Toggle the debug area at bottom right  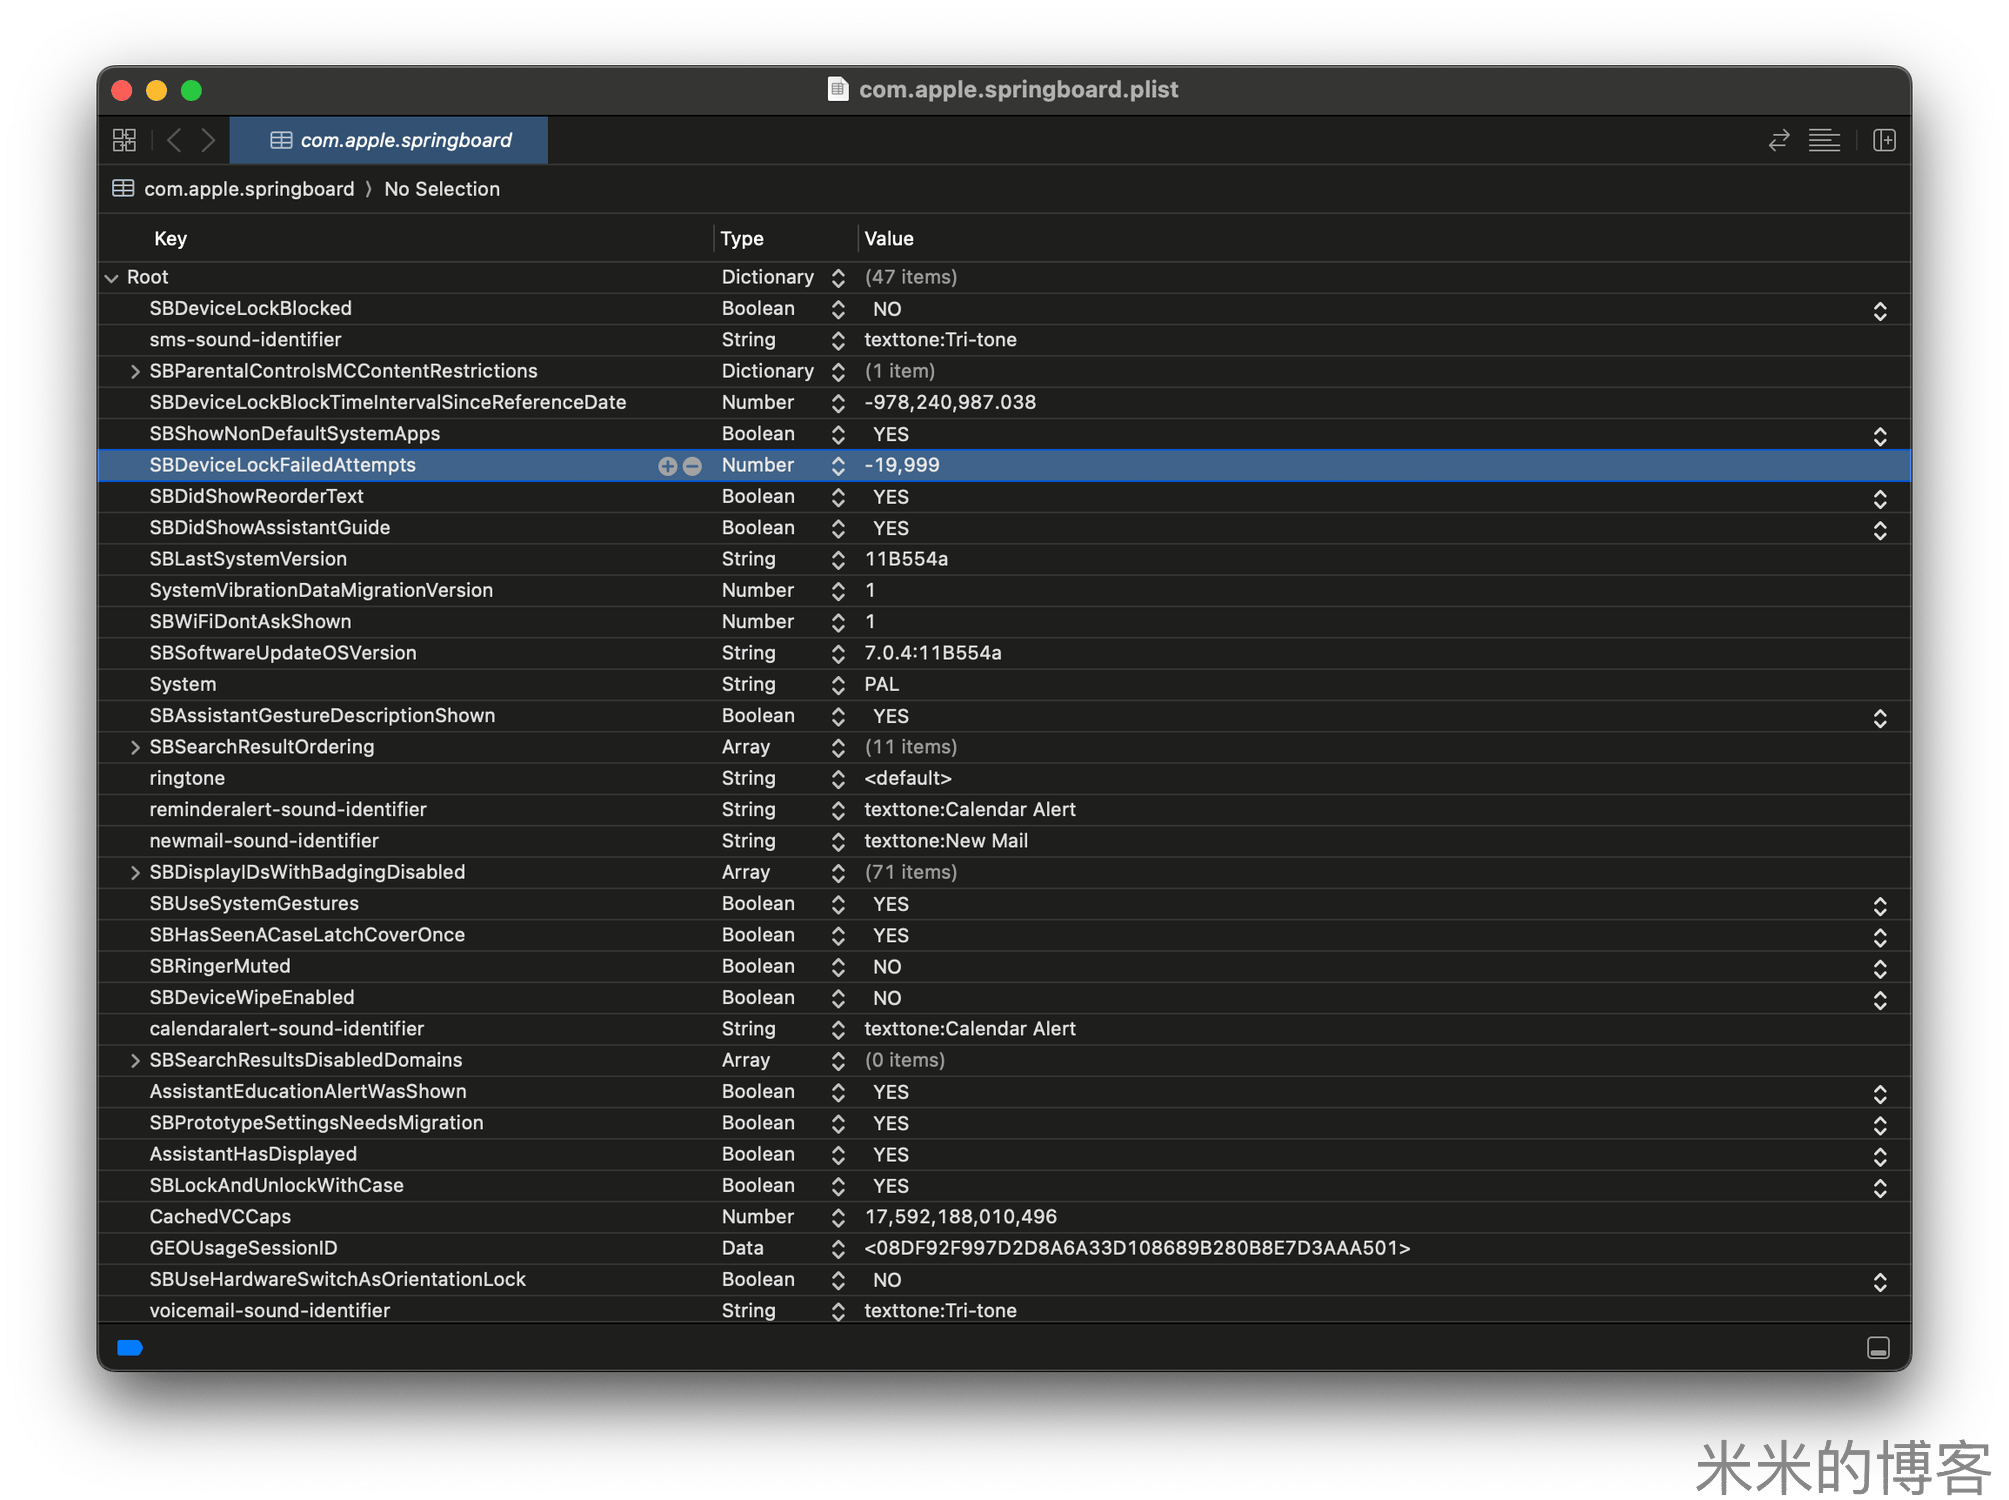[1878, 1348]
